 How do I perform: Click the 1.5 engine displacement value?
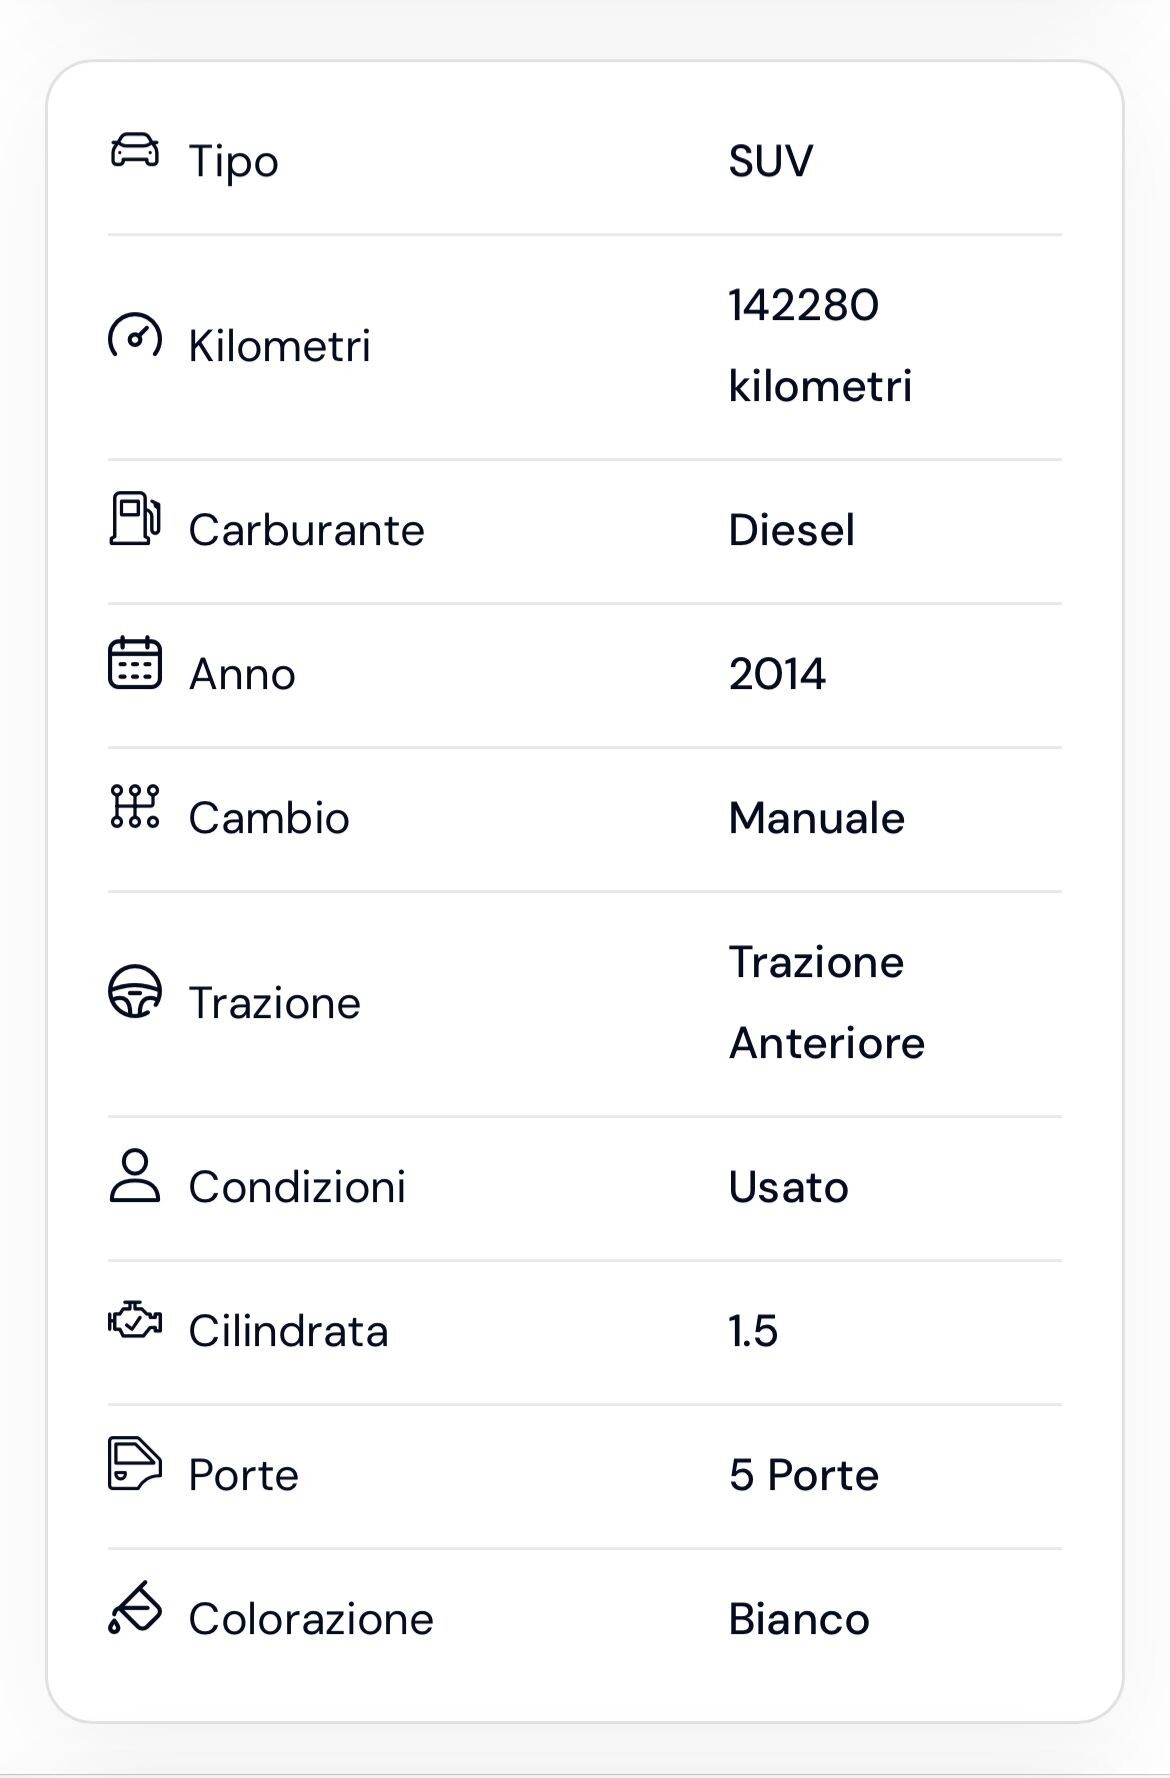[x=753, y=1331]
